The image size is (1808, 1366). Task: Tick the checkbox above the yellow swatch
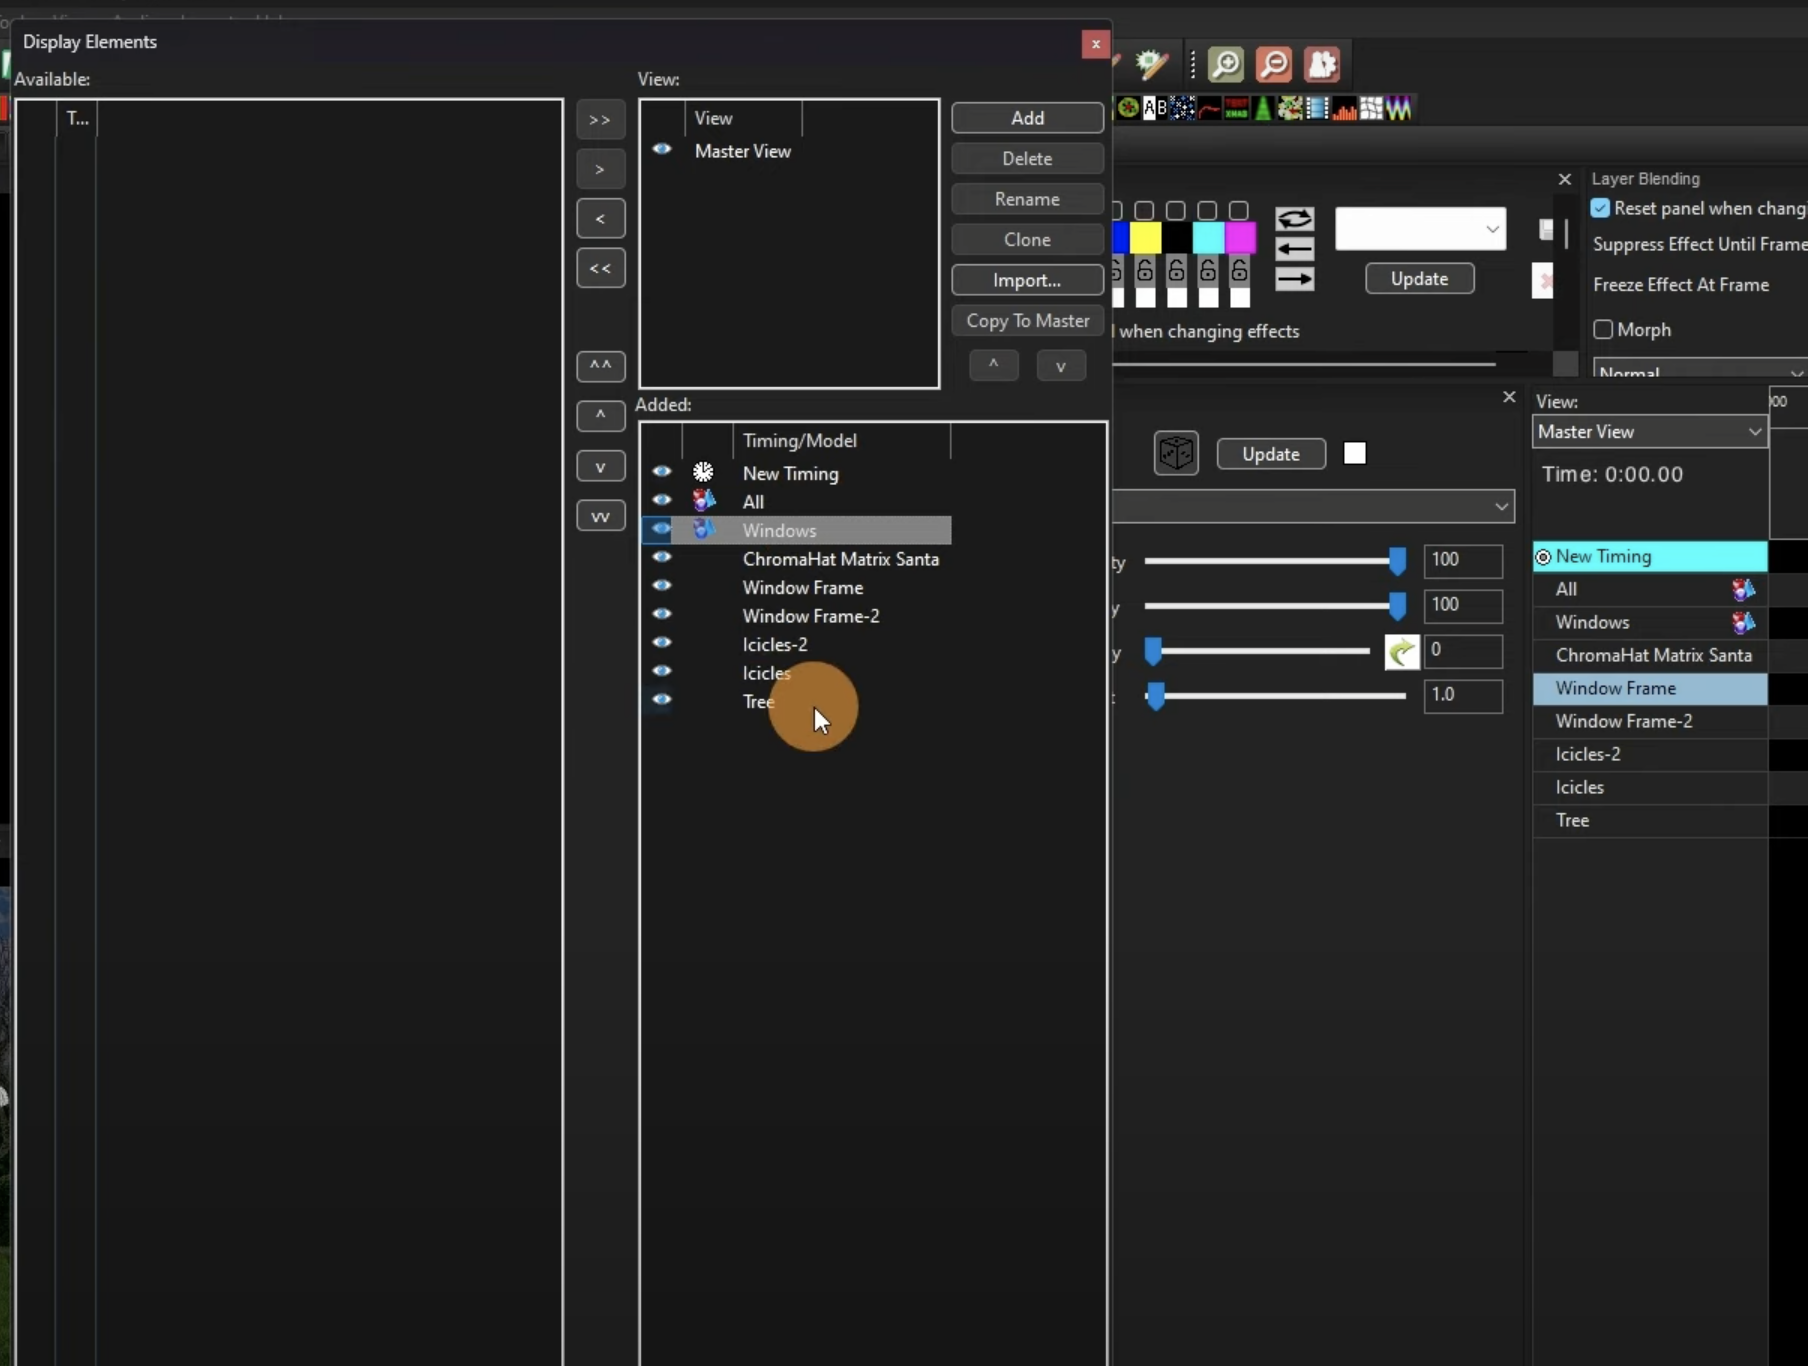click(1145, 210)
